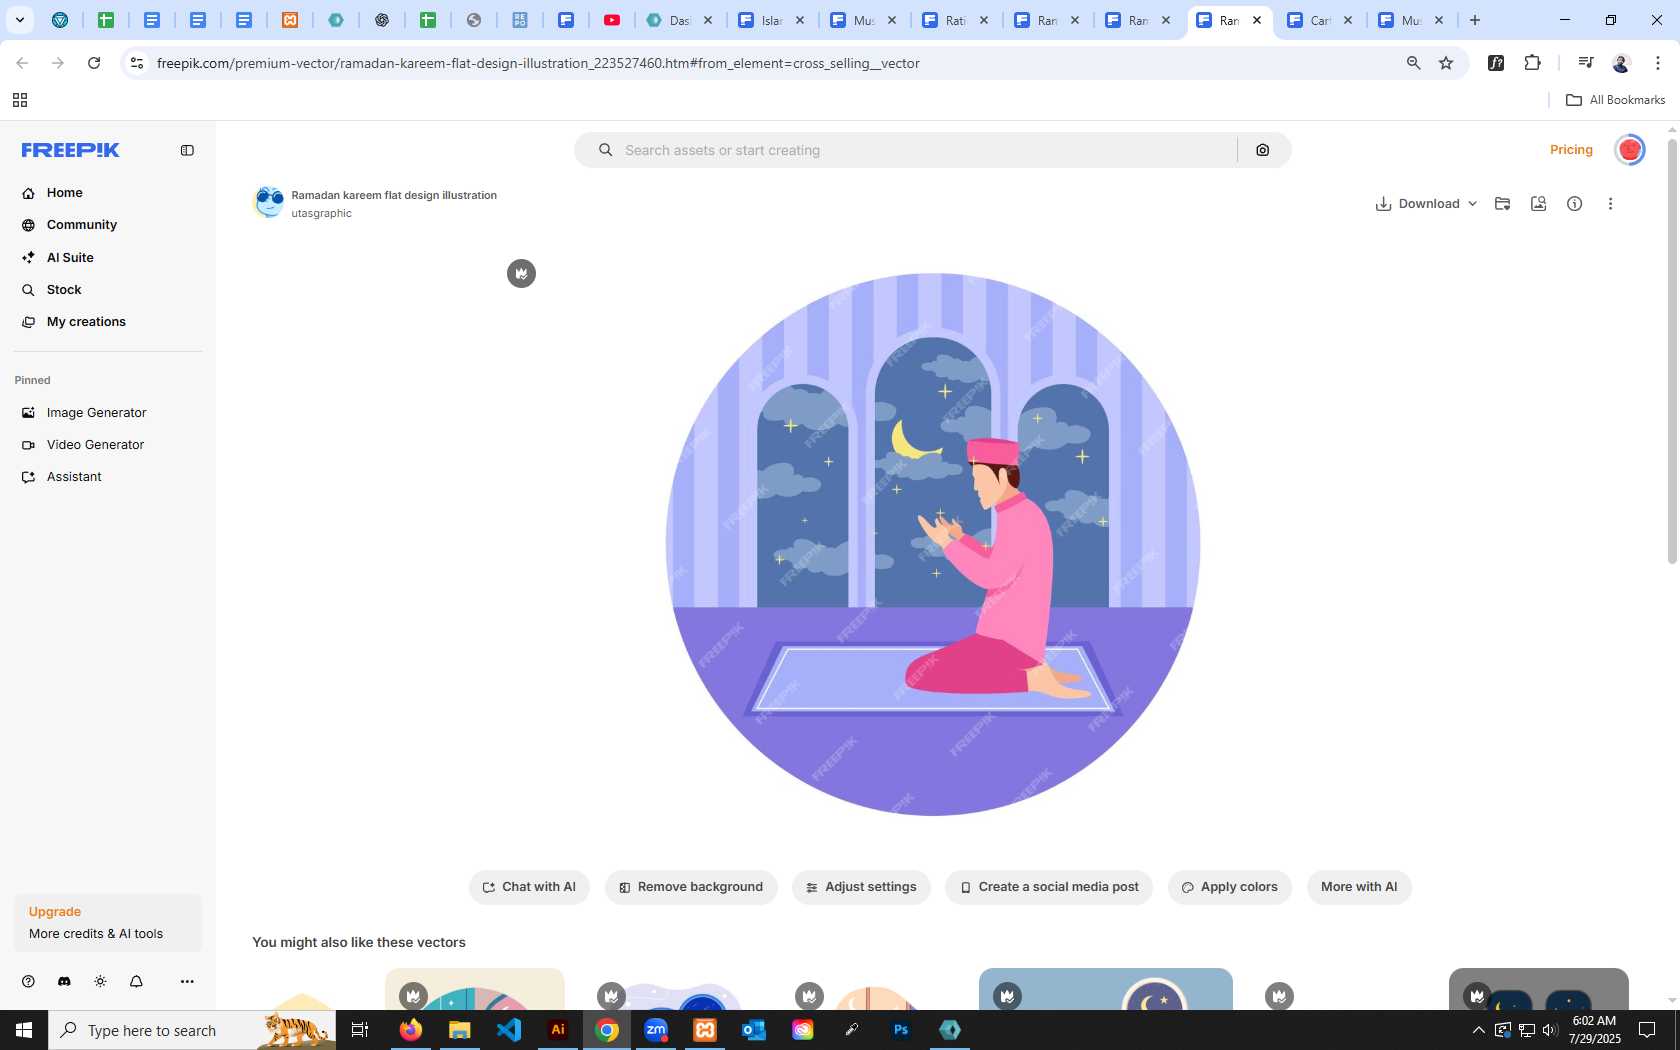Click the share asset icon

click(x=1538, y=204)
